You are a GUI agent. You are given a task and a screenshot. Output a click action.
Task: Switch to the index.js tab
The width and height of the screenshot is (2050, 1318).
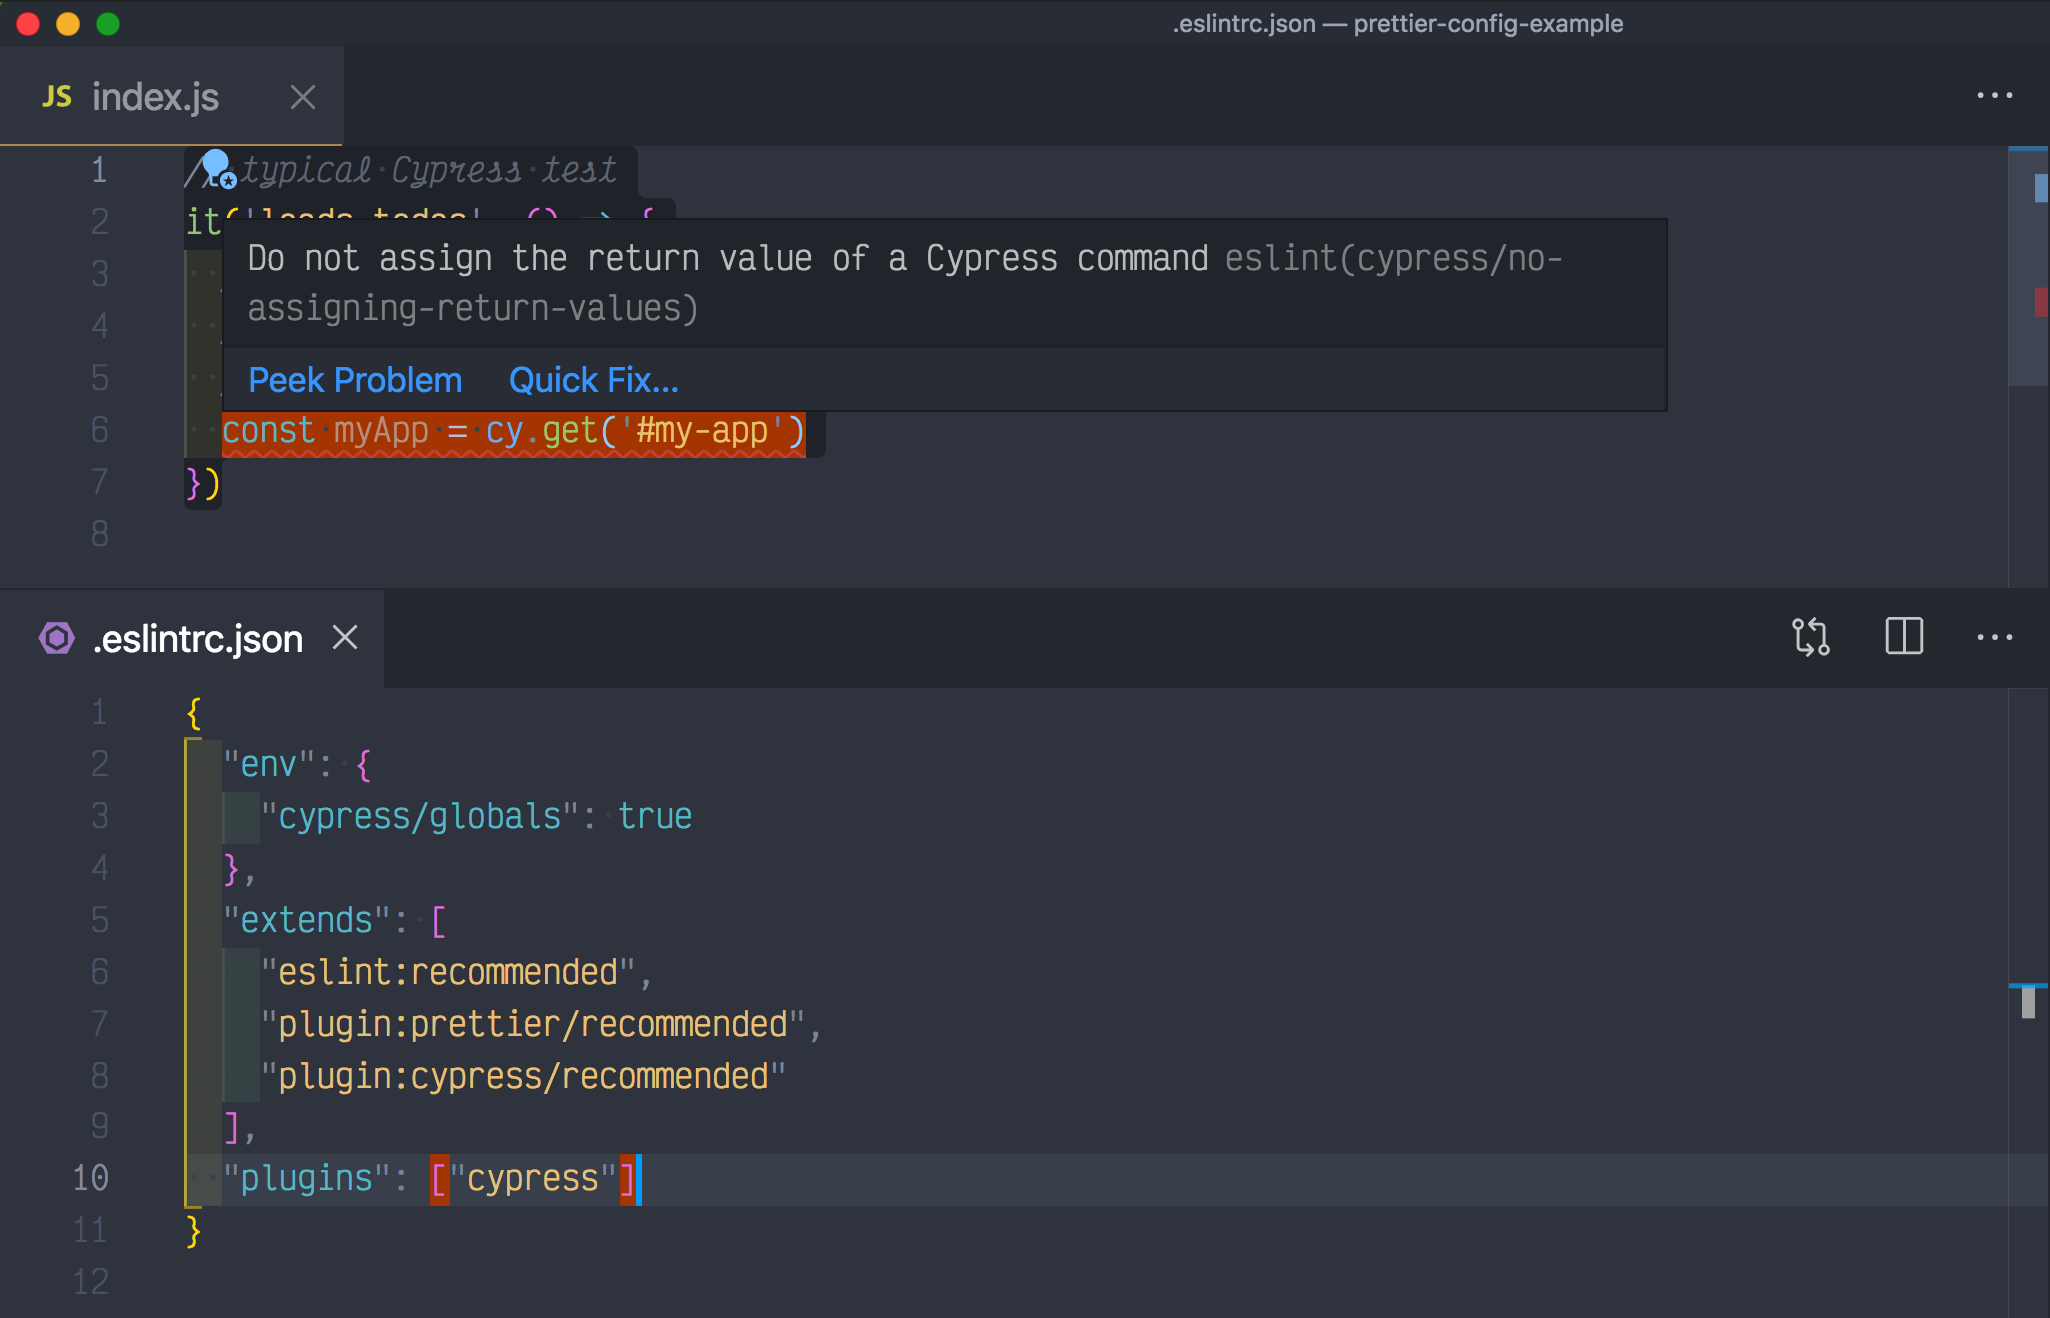point(171,97)
